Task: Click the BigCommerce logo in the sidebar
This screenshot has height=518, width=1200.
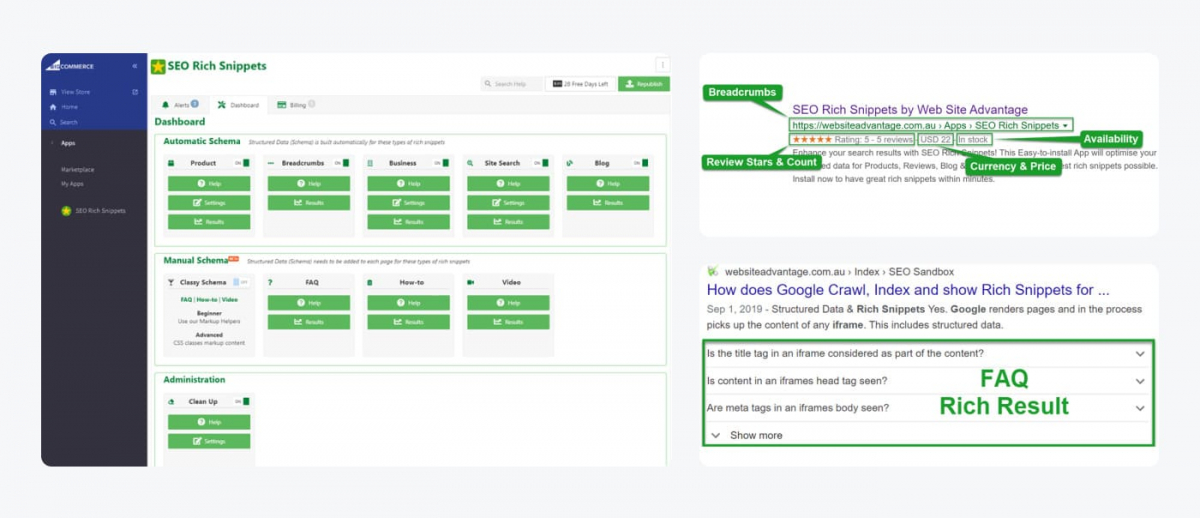Action: pos(70,66)
